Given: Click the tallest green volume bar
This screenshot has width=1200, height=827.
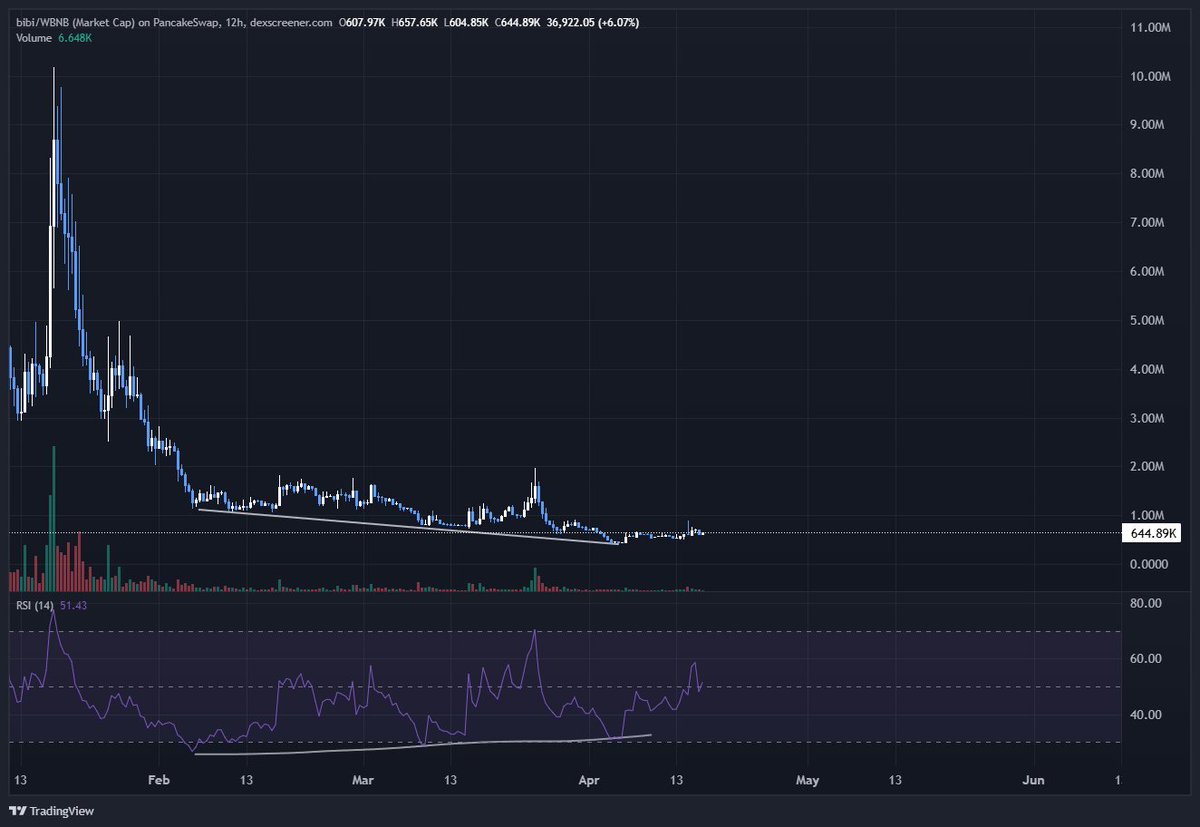Looking at the screenshot, I should pyautogui.click(x=54, y=519).
